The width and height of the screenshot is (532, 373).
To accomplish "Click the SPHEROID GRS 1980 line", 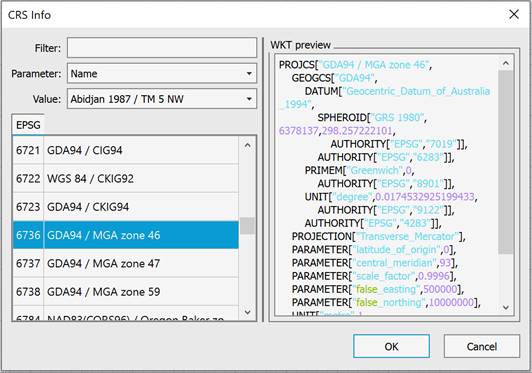I will 372,117.
